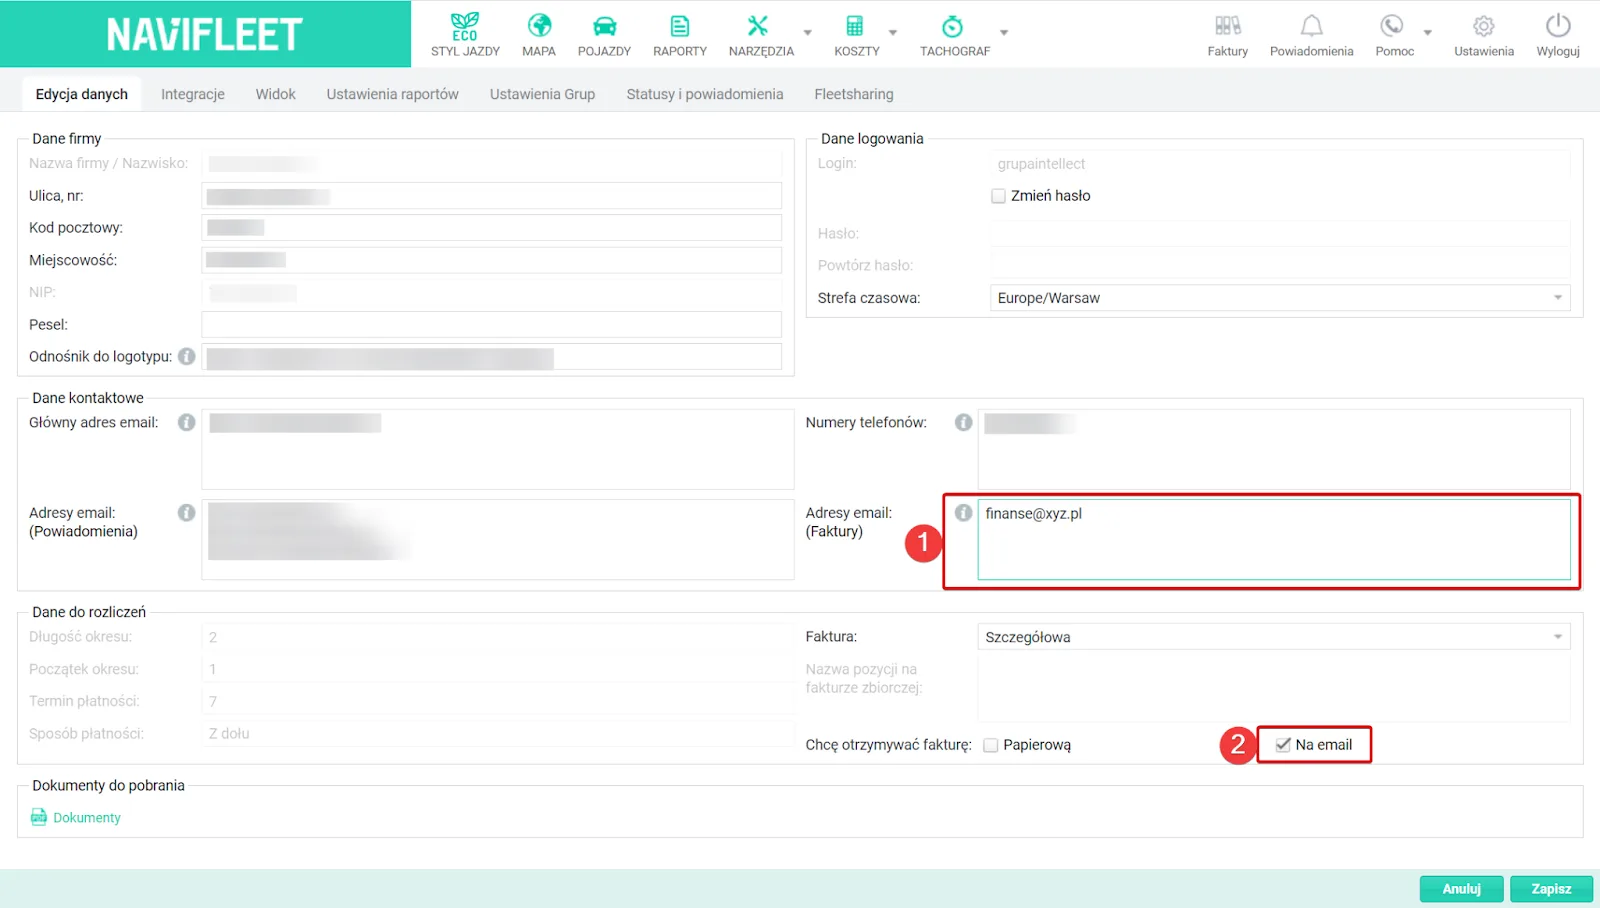The image size is (1600, 908).
Task: Toggle the Zmień hasło checkbox
Action: point(998,196)
